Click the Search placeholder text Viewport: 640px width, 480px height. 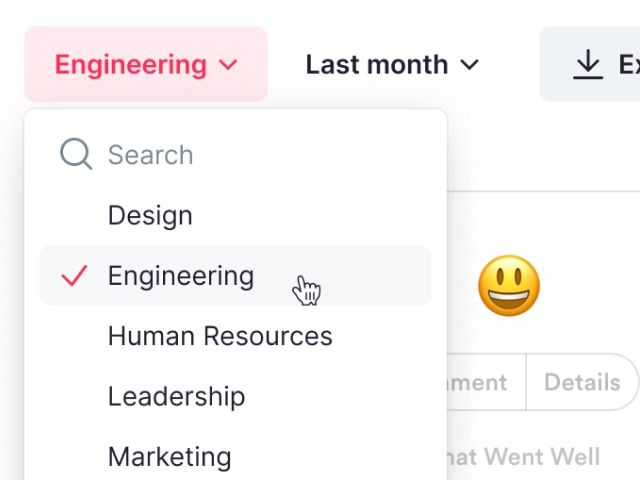click(151, 155)
